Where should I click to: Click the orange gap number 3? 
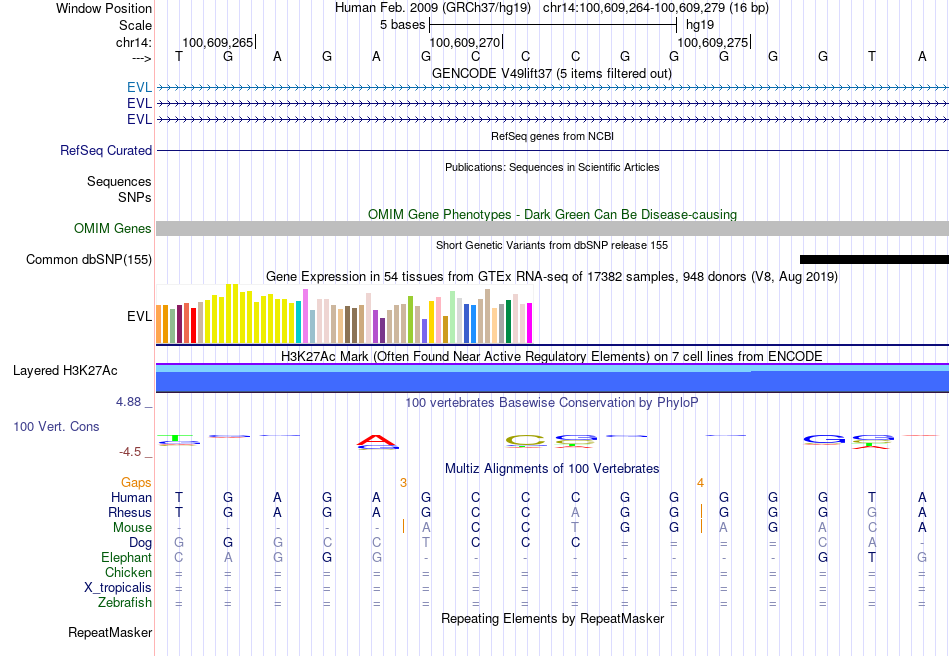click(404, 483)
